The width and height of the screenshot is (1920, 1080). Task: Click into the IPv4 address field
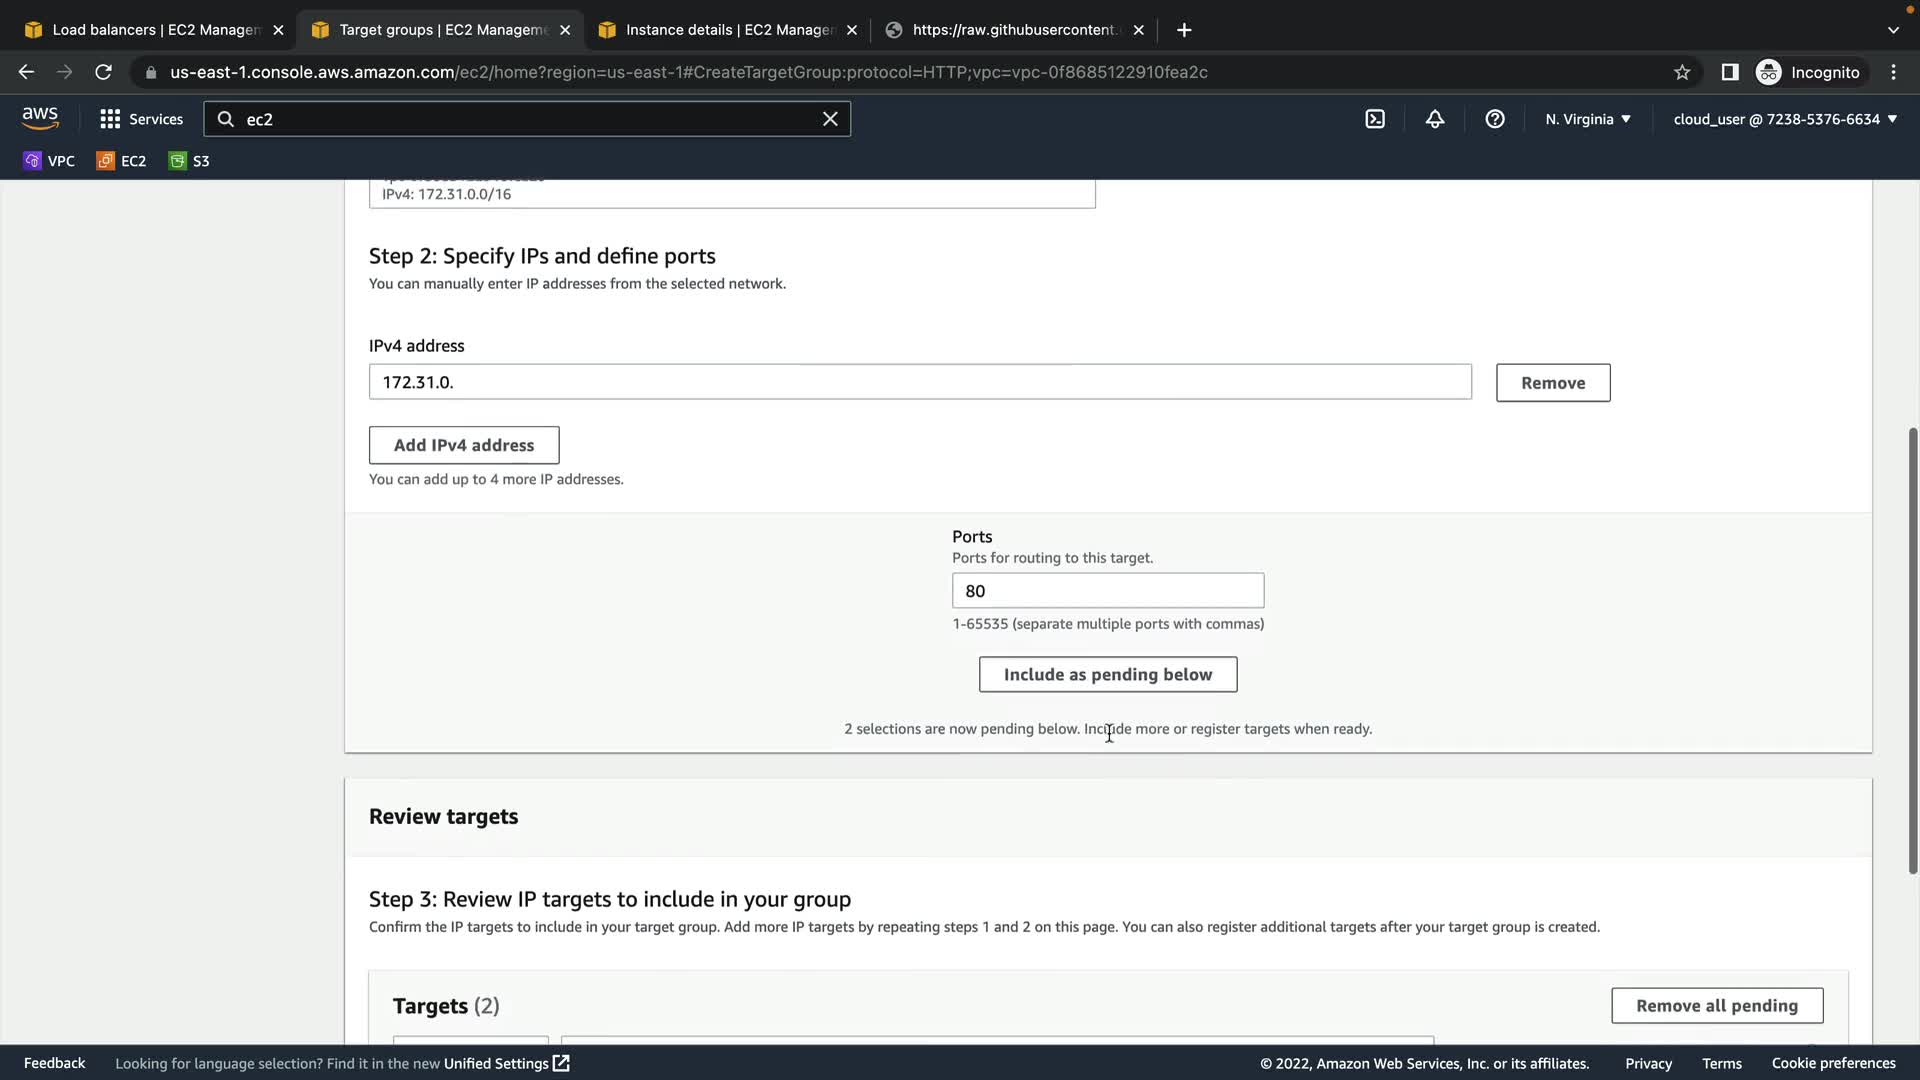click(x=920, y=382)
